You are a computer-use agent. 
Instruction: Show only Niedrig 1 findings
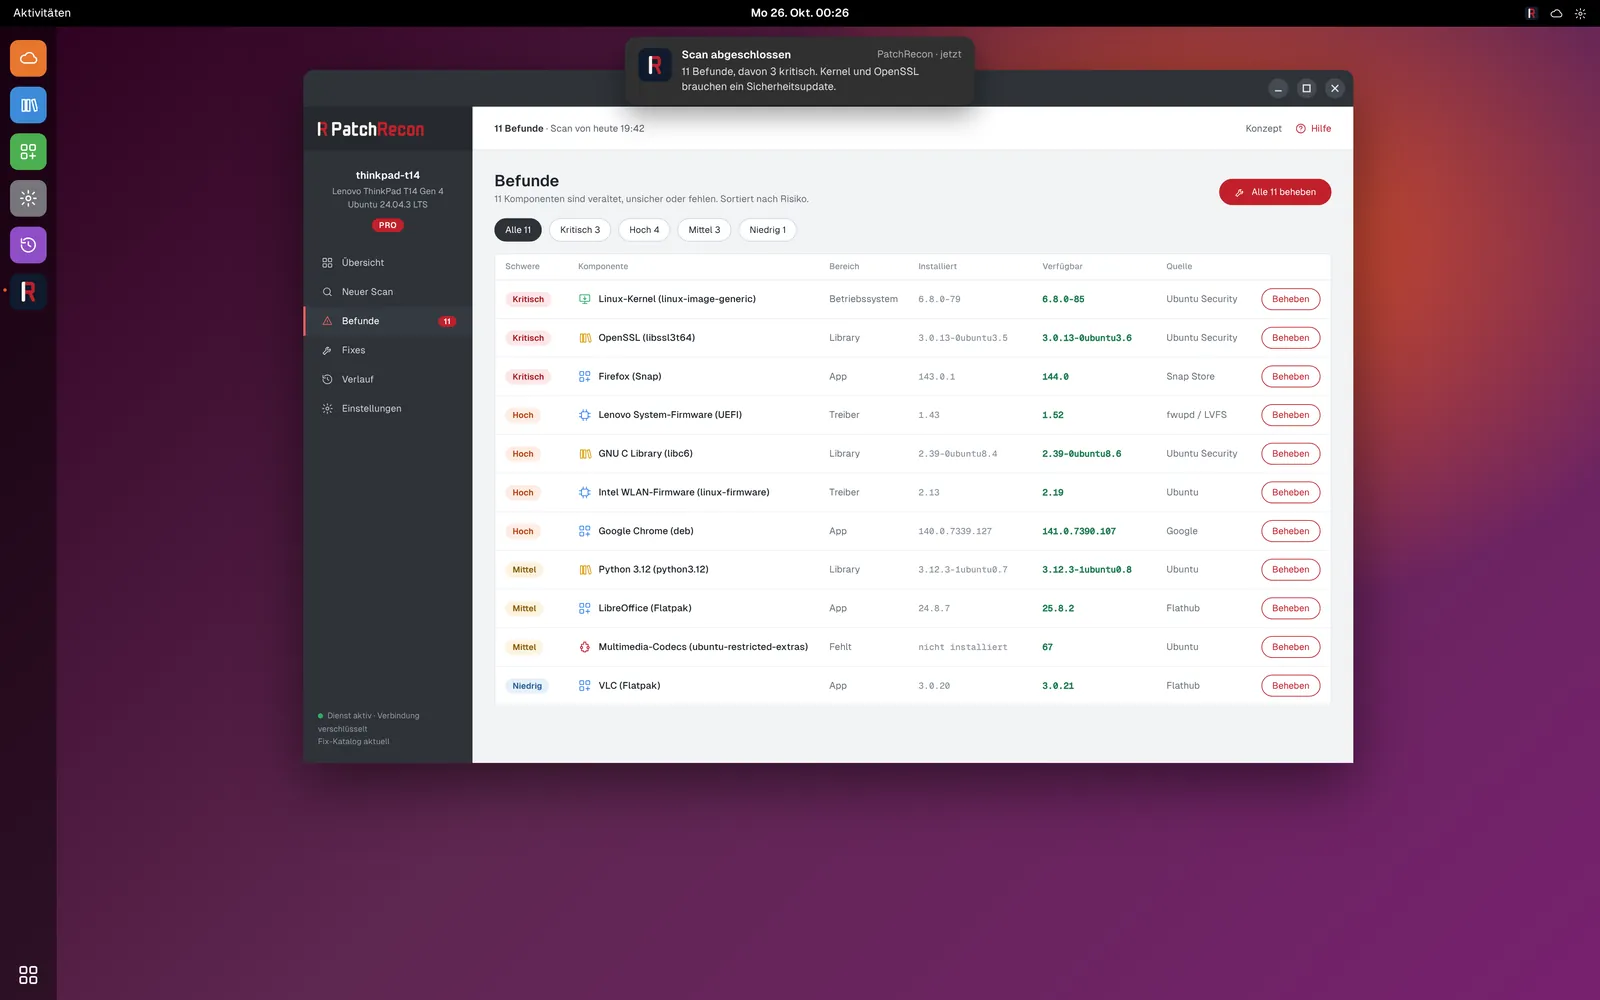coord(768,230)
